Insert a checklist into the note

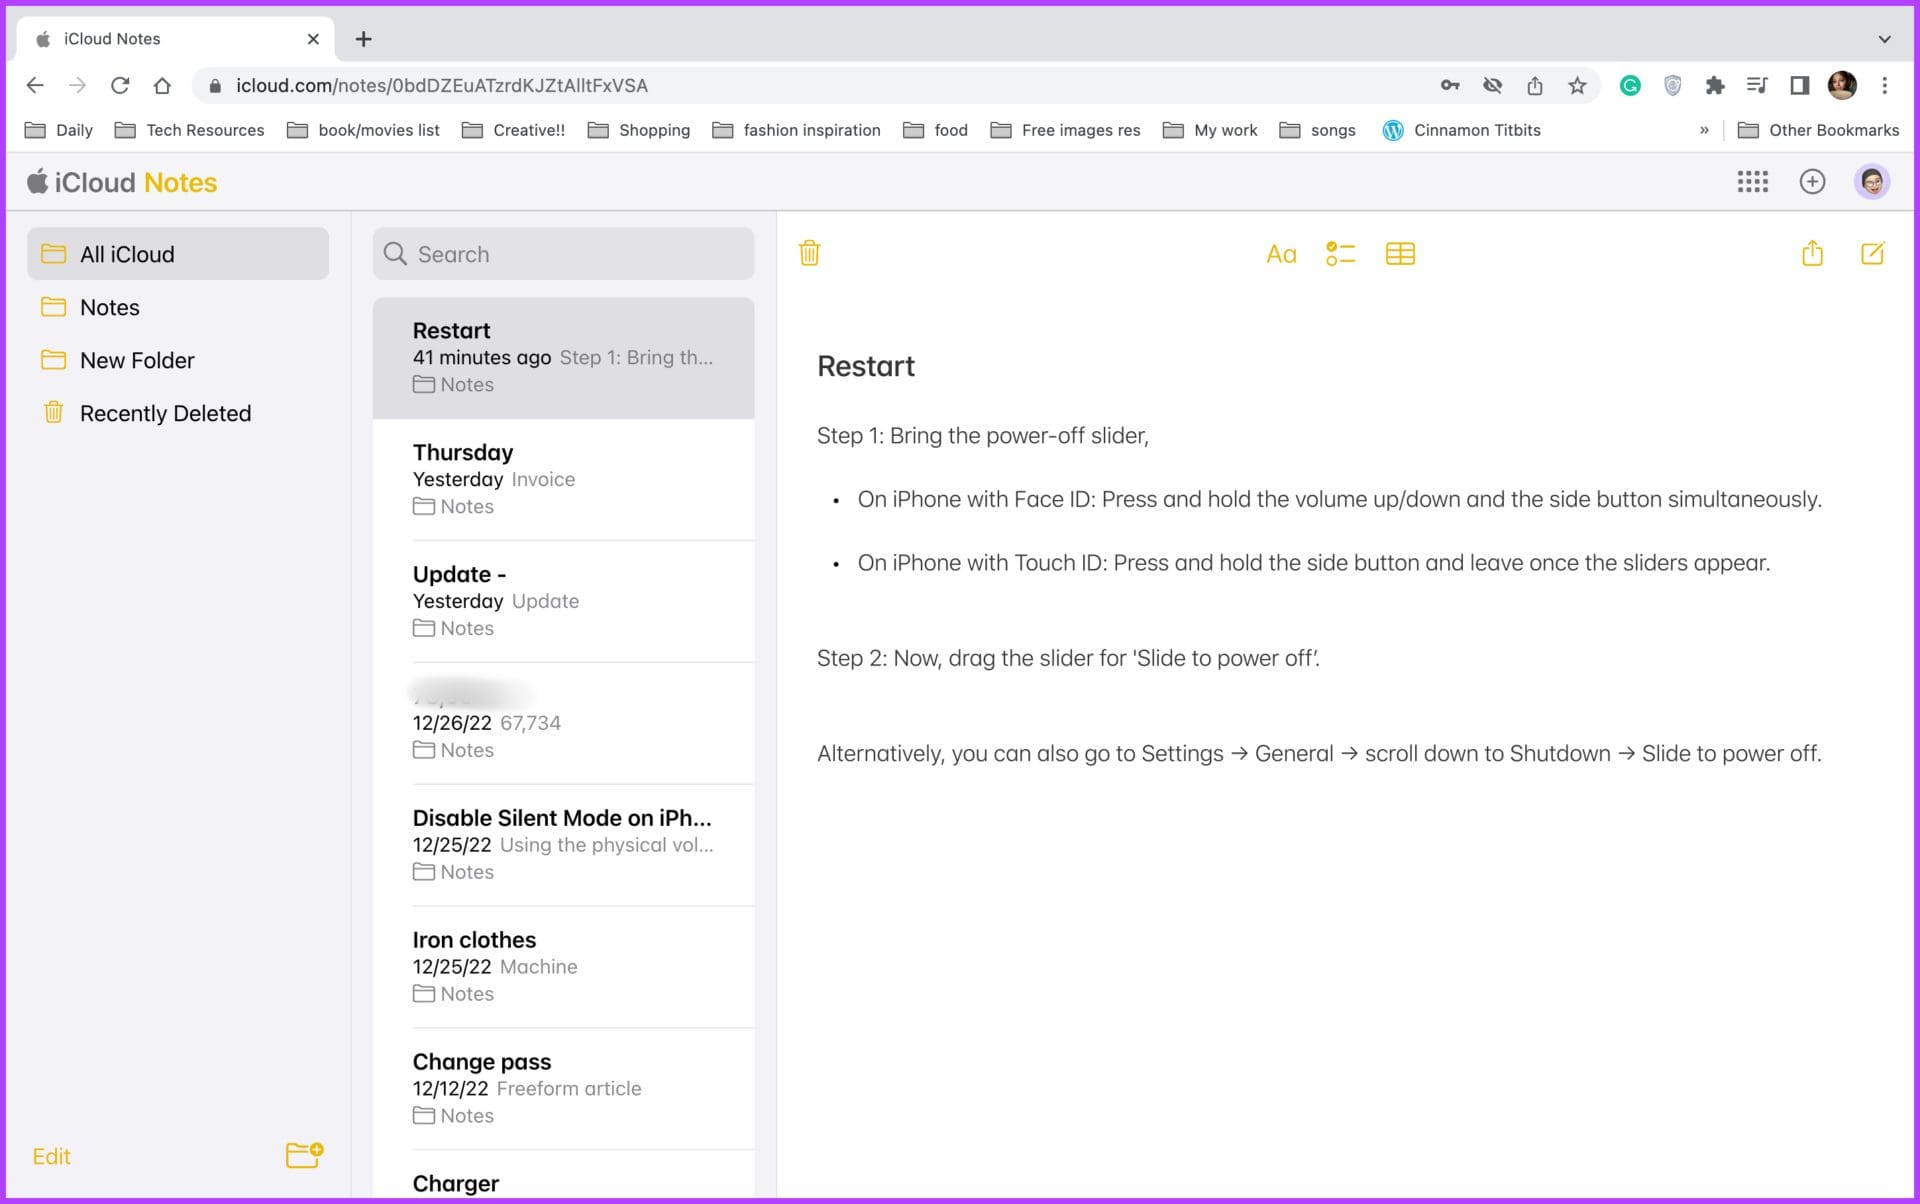(x=1340, y=253)
